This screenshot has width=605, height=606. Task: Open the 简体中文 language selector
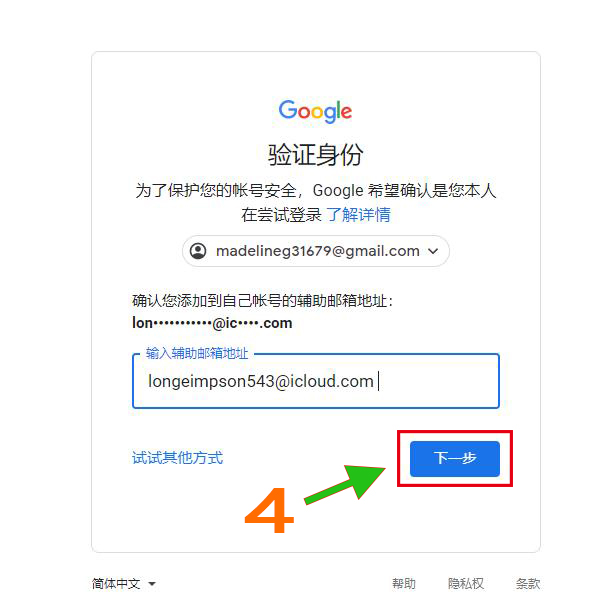[124, 584]
